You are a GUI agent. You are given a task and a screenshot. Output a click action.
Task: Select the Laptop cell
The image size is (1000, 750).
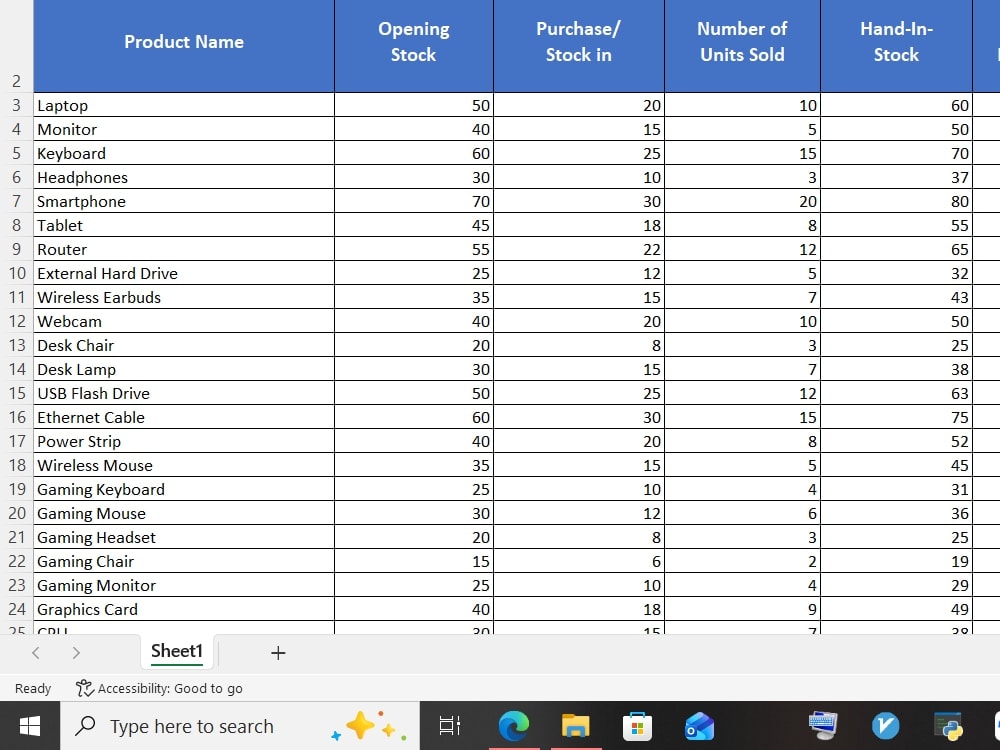(x=184, y=105)
